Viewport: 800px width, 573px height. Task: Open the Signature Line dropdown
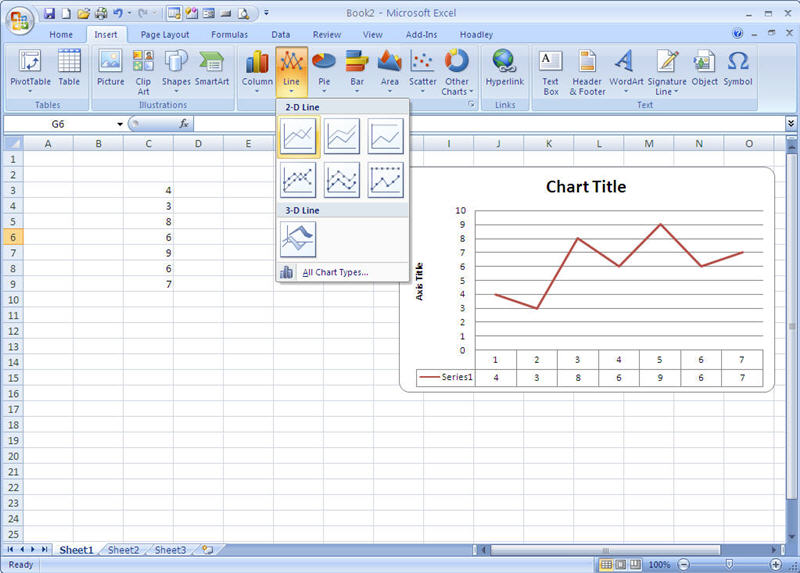[x=667, y=71]
